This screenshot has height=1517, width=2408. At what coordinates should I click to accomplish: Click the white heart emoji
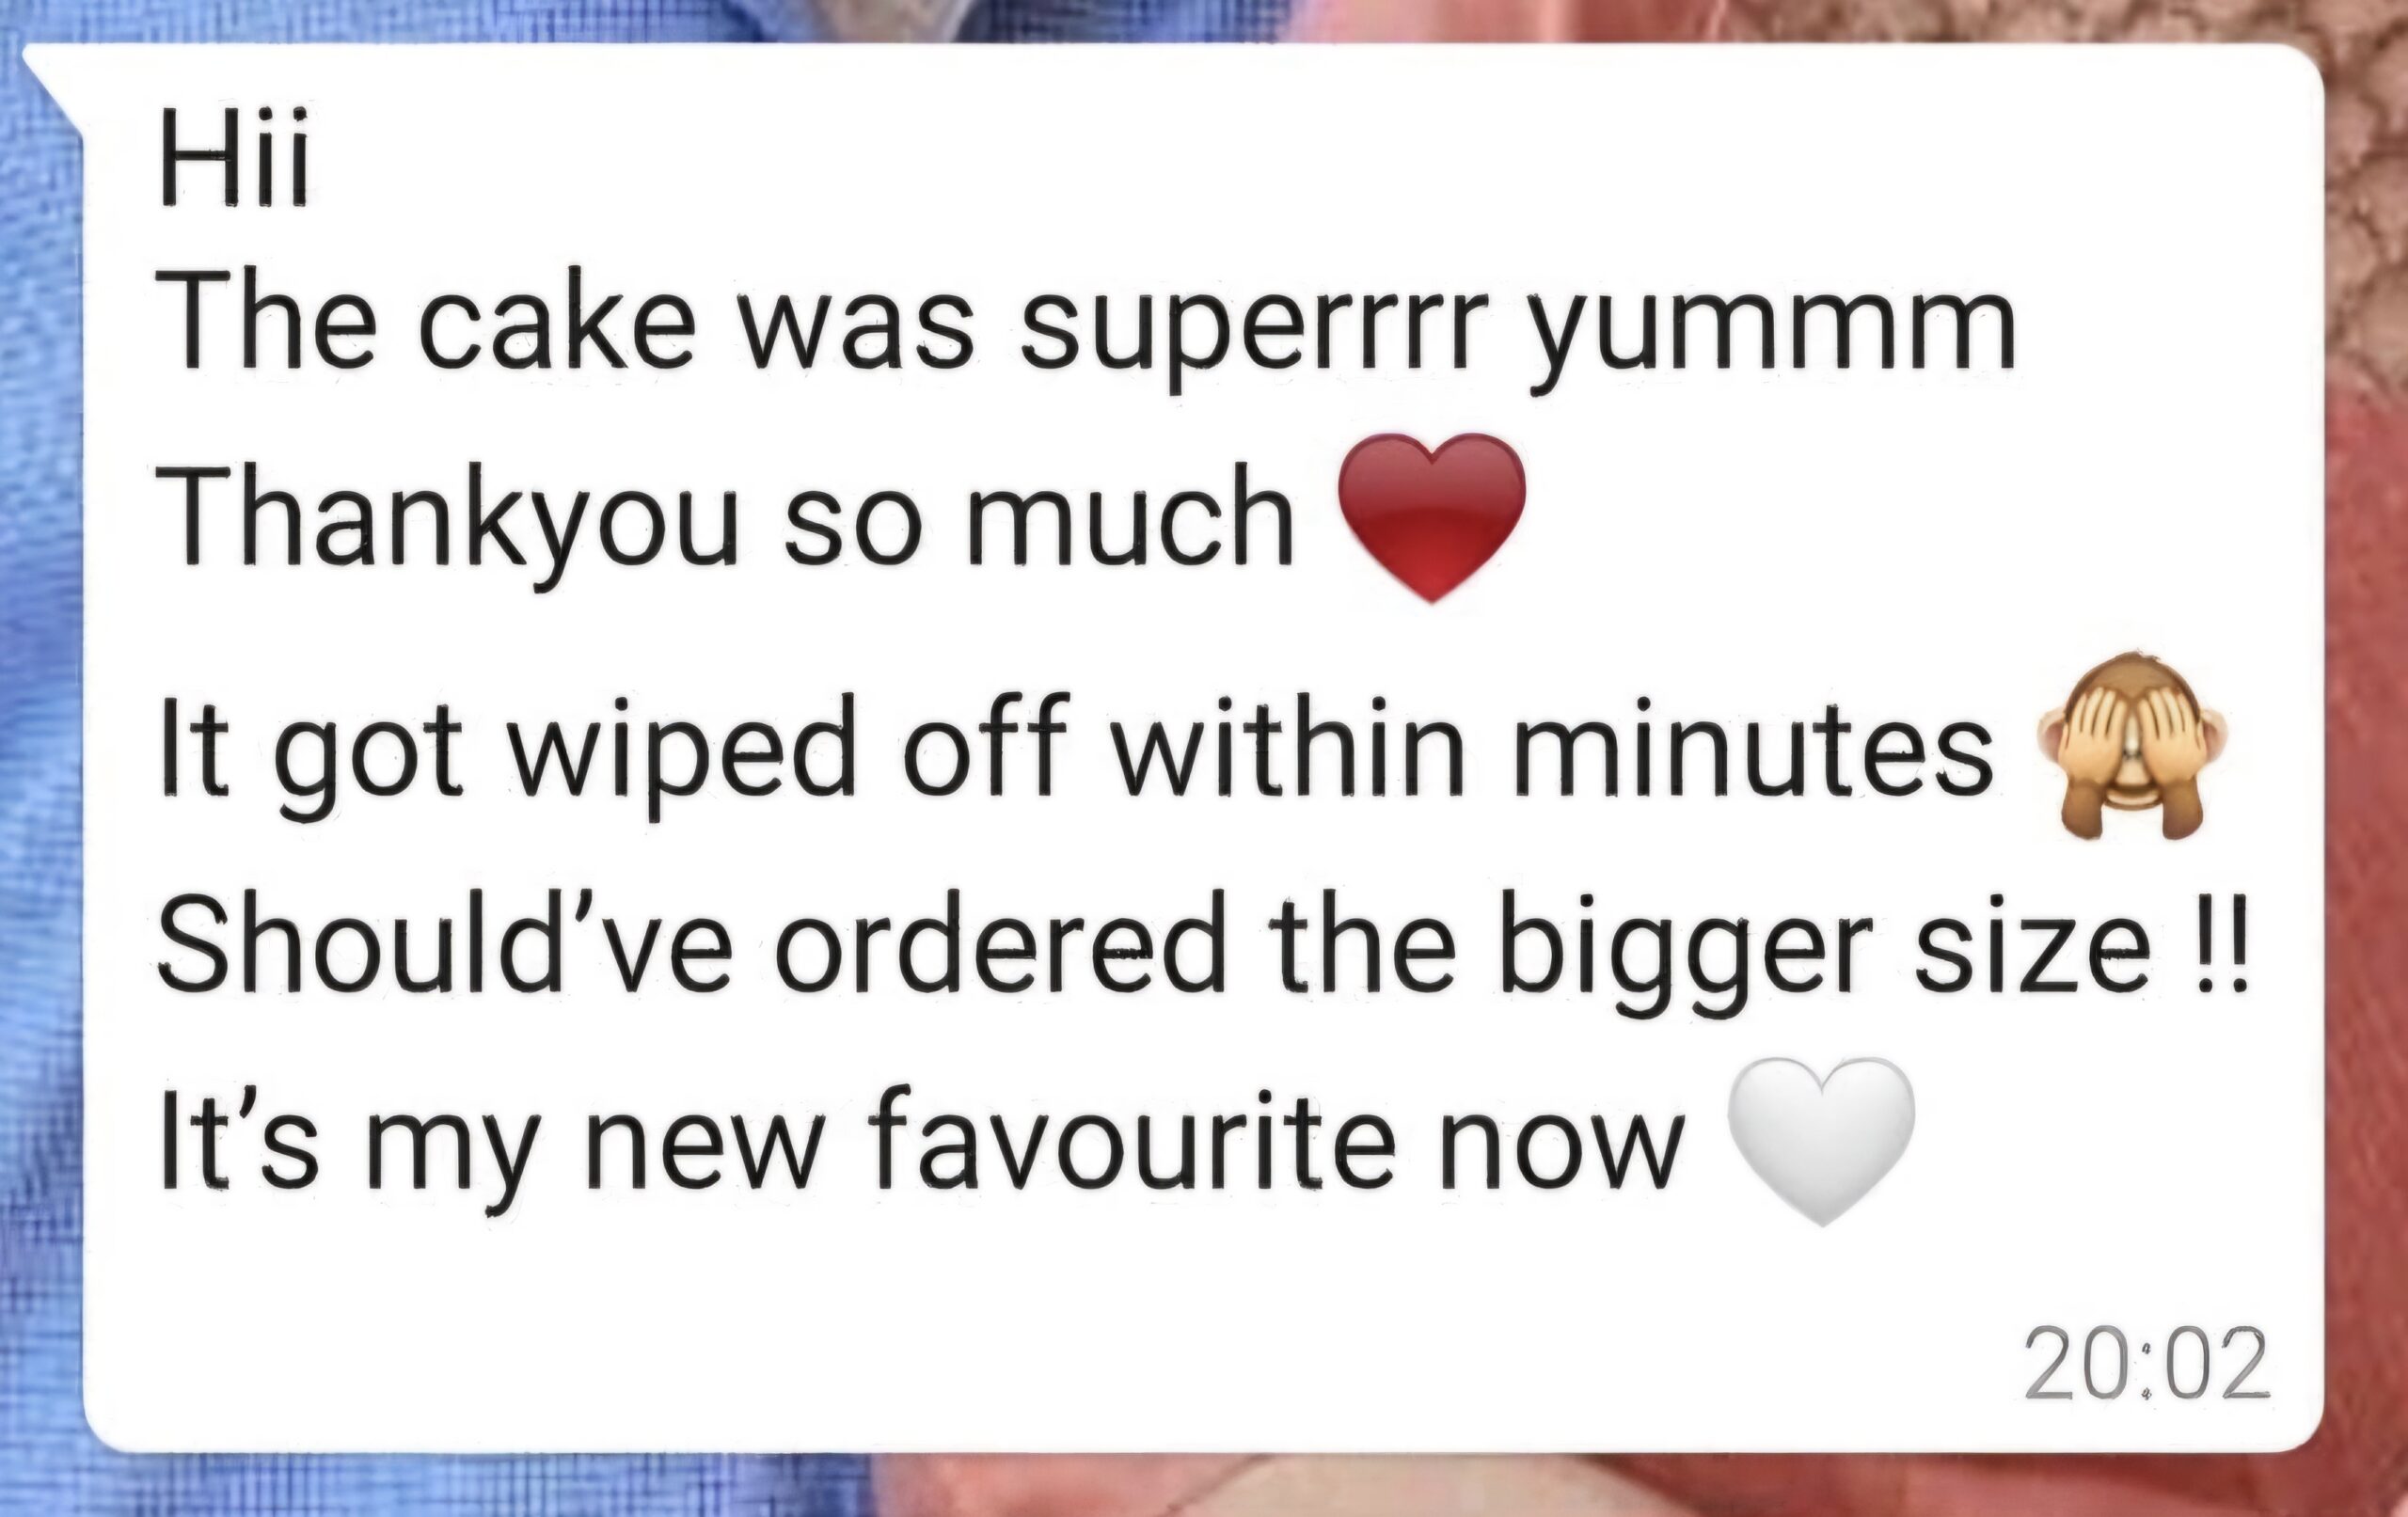pos(1821,1141)
